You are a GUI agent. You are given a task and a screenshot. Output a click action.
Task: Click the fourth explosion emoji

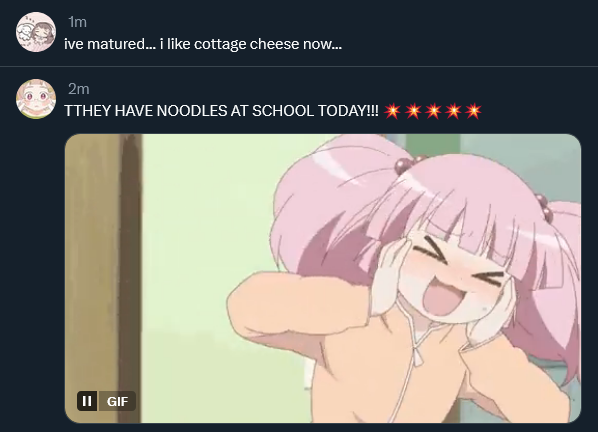coord(453,111)
